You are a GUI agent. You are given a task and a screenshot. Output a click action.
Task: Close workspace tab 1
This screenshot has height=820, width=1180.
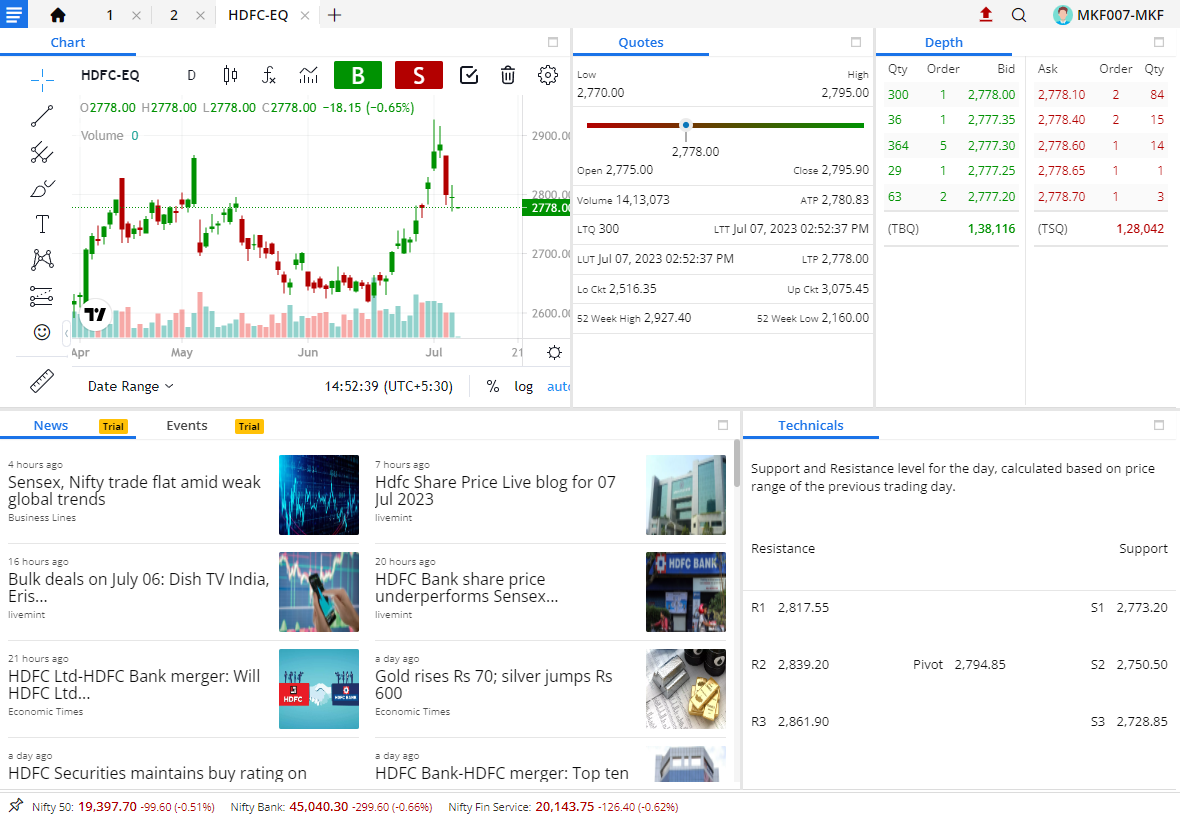pyautogui.click(x=136, y=15)
